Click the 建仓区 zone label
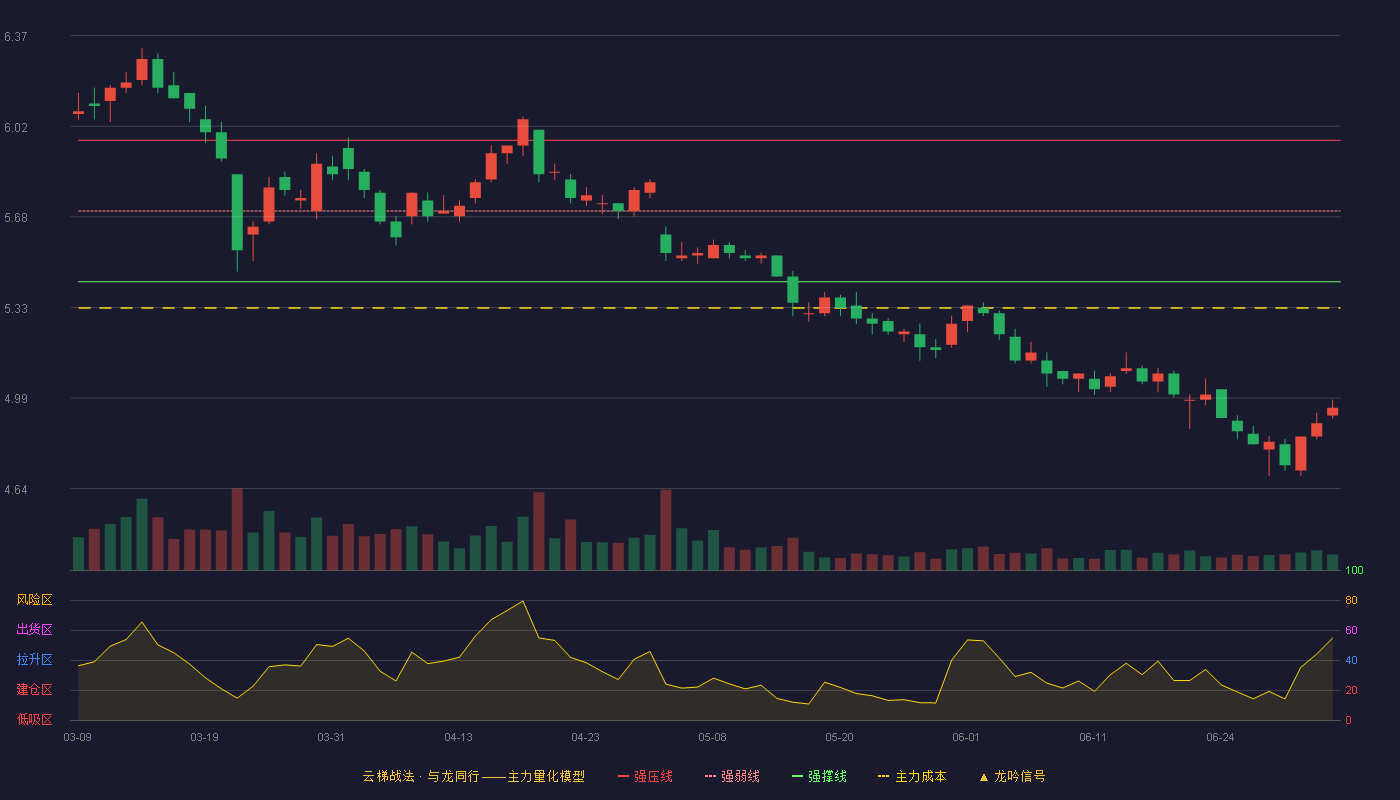1400x800 pixels. point(34,690)
